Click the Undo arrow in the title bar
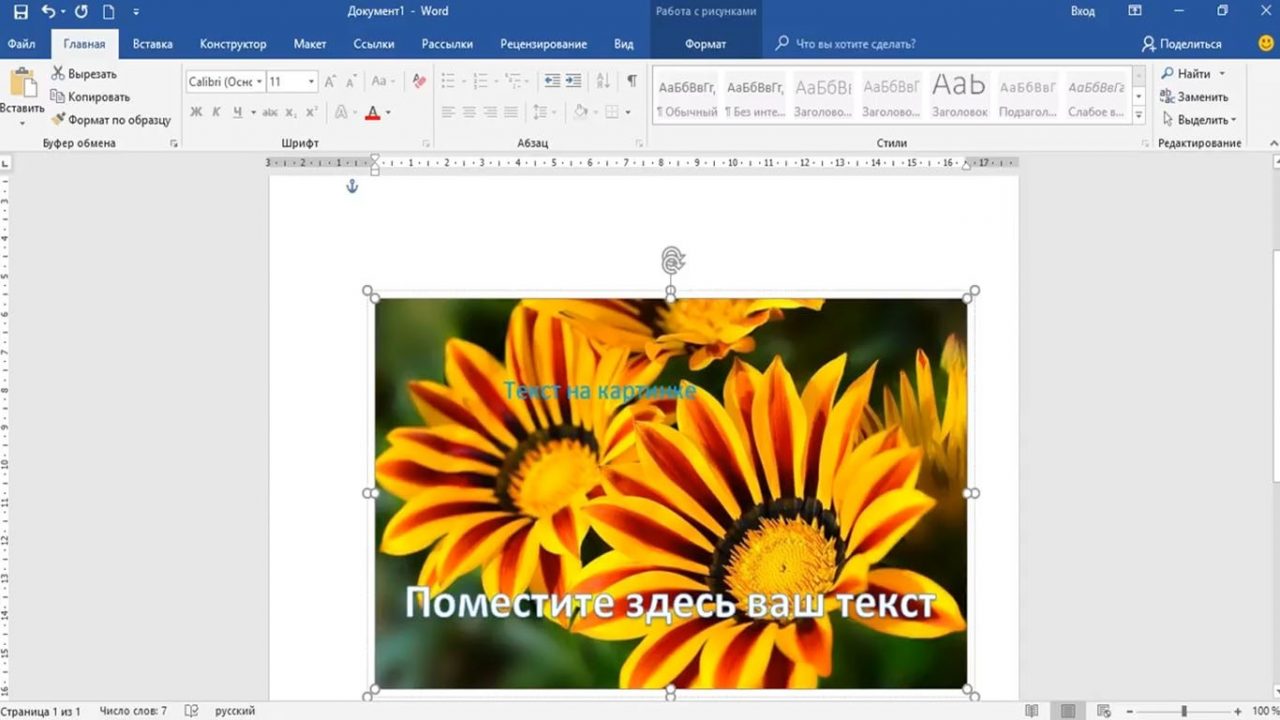 pos(48,12)
